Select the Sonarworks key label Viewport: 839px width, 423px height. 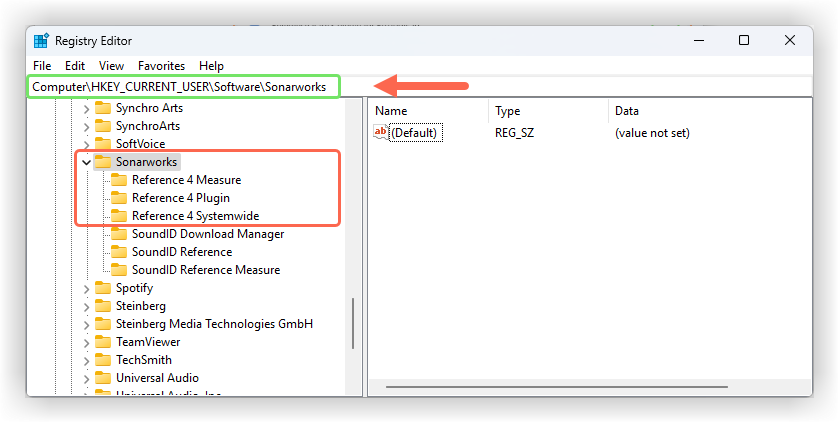click(x=146, y=161)
